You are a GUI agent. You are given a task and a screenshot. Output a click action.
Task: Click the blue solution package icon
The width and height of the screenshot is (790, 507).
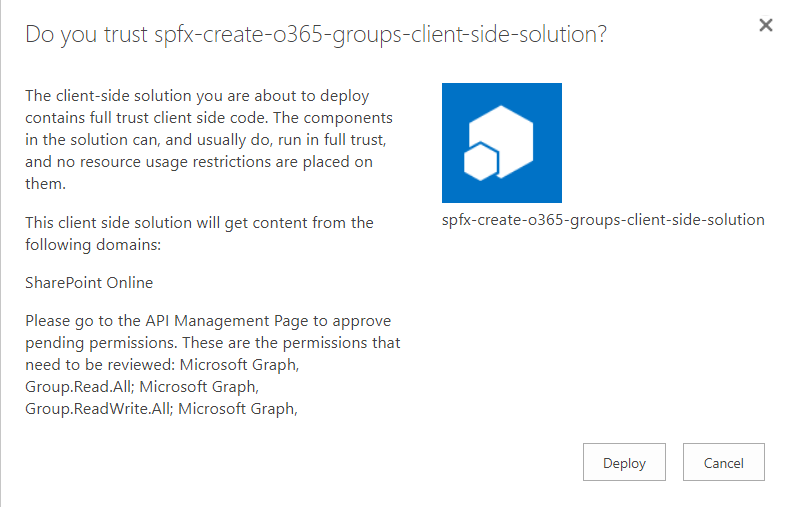tap(502, 143)
